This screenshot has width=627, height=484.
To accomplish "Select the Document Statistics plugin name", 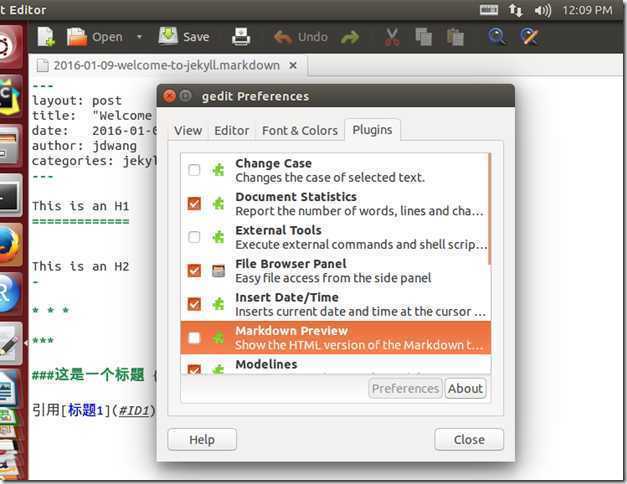I will coord(296,197).
